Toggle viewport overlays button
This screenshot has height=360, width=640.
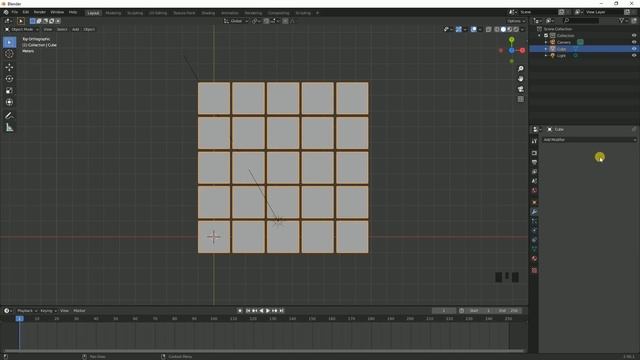pos(473,29)
